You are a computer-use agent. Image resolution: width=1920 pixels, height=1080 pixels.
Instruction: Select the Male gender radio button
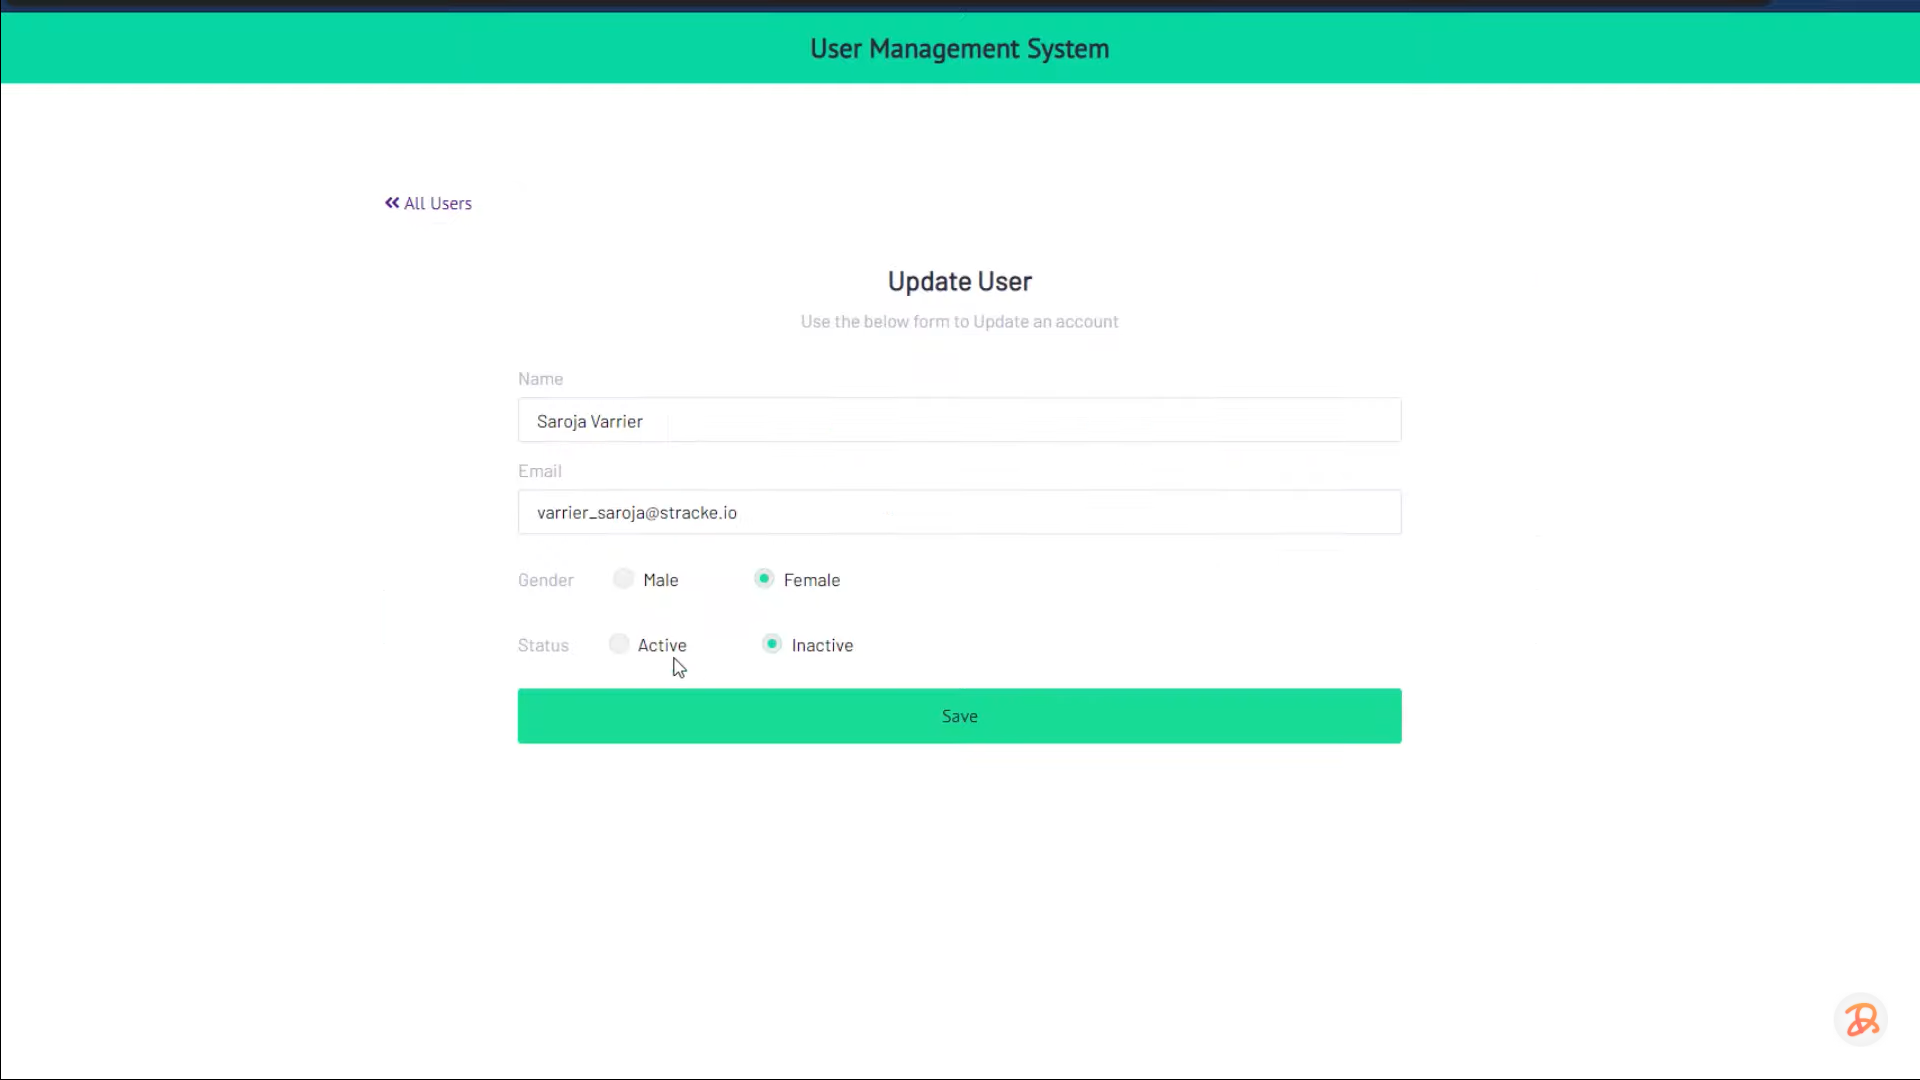point(622,579)
